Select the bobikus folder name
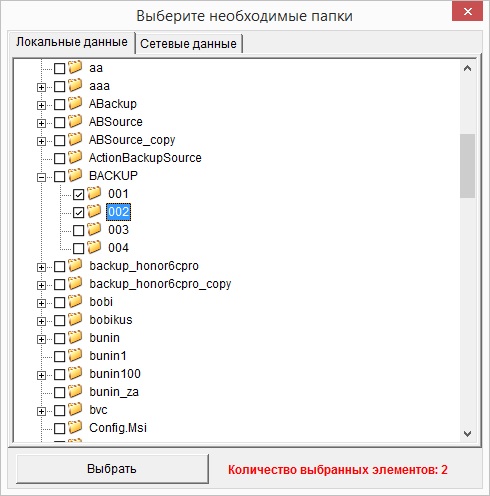490x496 pixels. (111, 320)
